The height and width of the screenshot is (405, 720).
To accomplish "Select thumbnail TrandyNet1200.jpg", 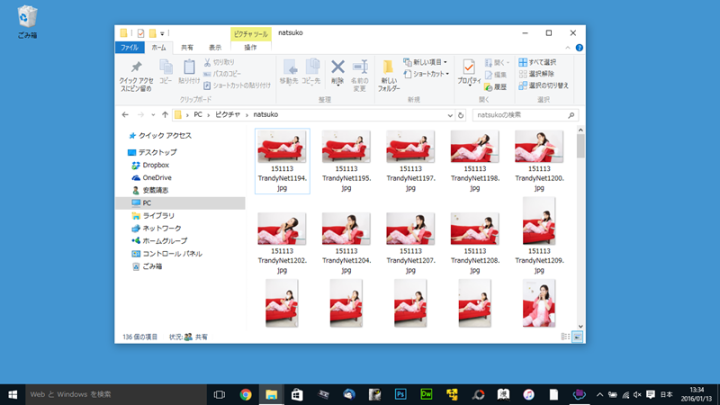I will [539, 161].
